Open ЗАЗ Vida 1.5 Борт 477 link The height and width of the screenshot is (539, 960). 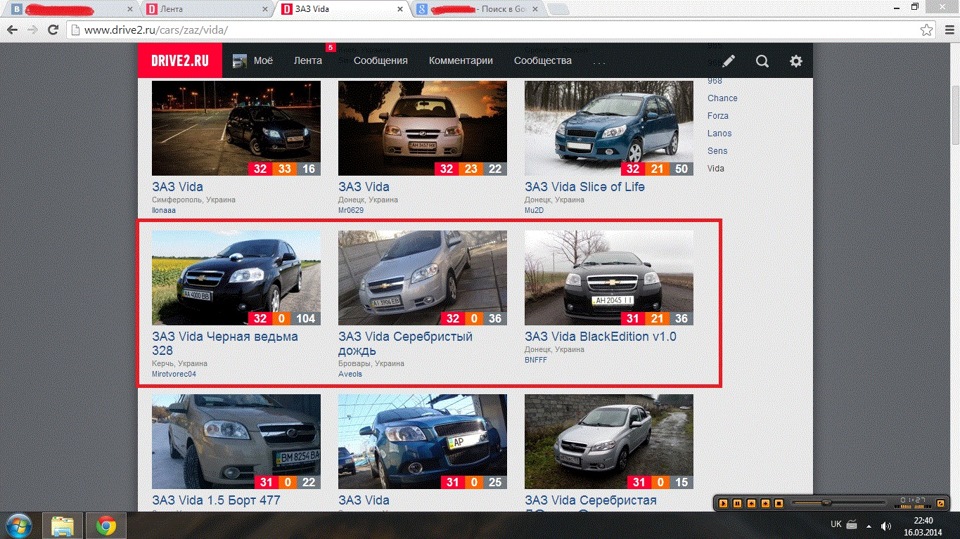(x=216, y=500)
